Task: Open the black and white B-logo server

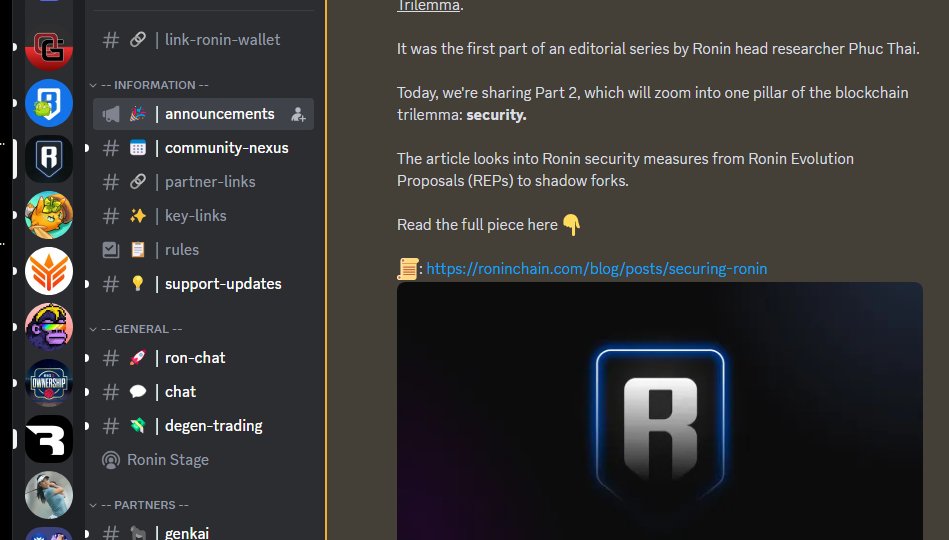Action: coord(49,439)
